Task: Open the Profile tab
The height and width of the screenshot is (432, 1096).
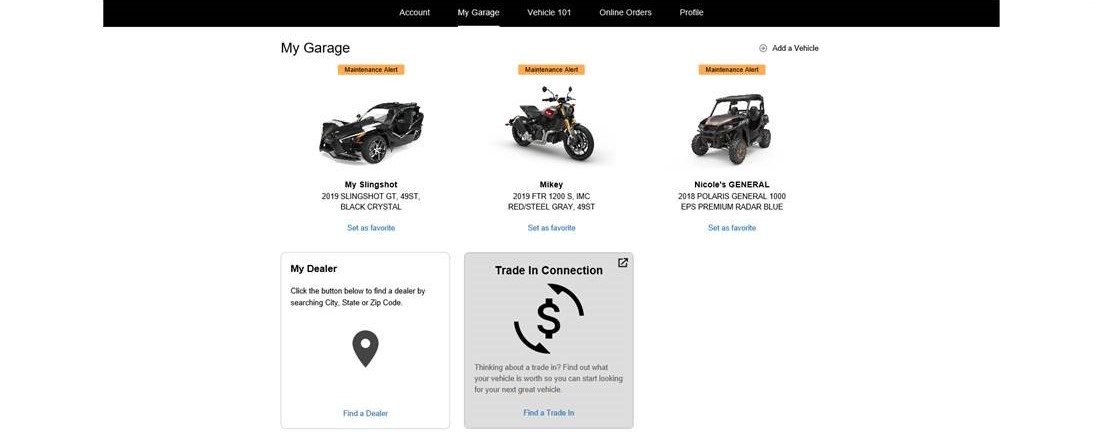Action: (x=691, y=12)
